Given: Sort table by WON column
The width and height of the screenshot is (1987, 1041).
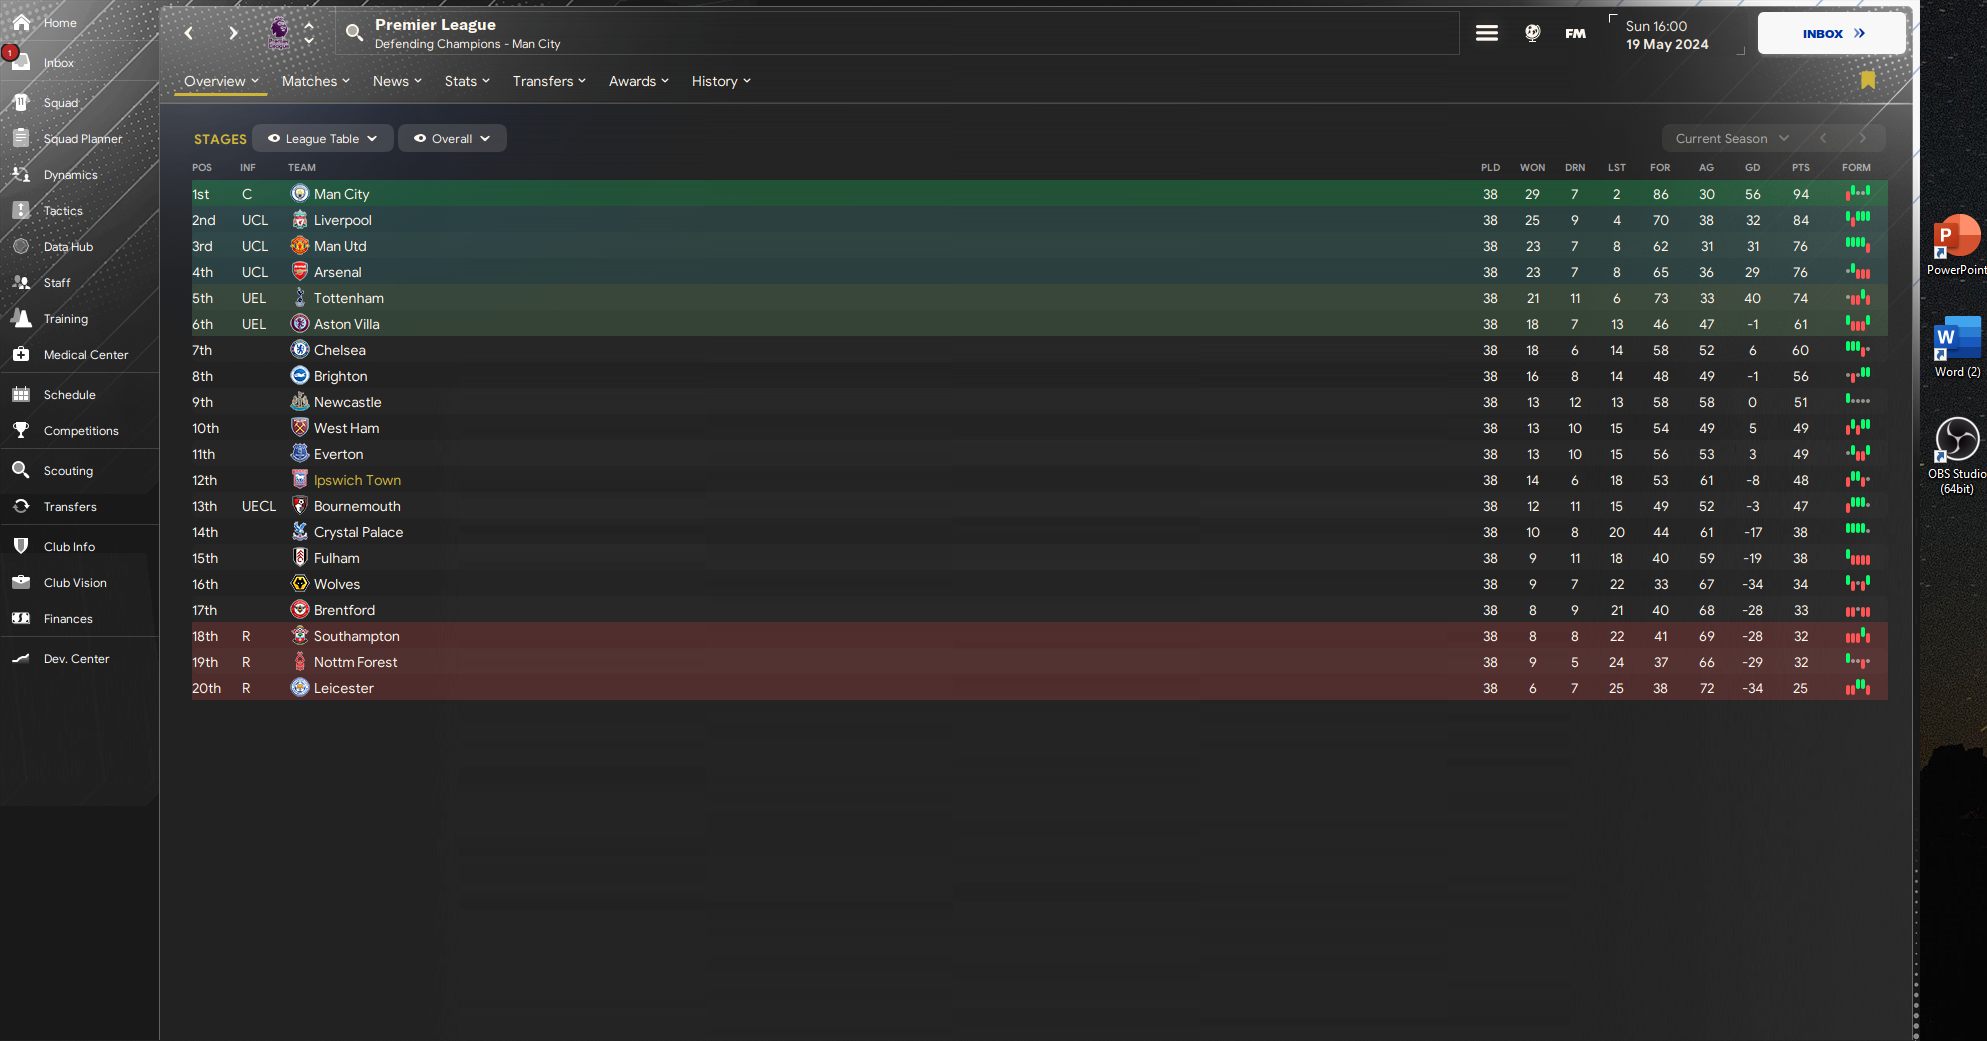Looking at the screenshot, I should click(1532, 167).
